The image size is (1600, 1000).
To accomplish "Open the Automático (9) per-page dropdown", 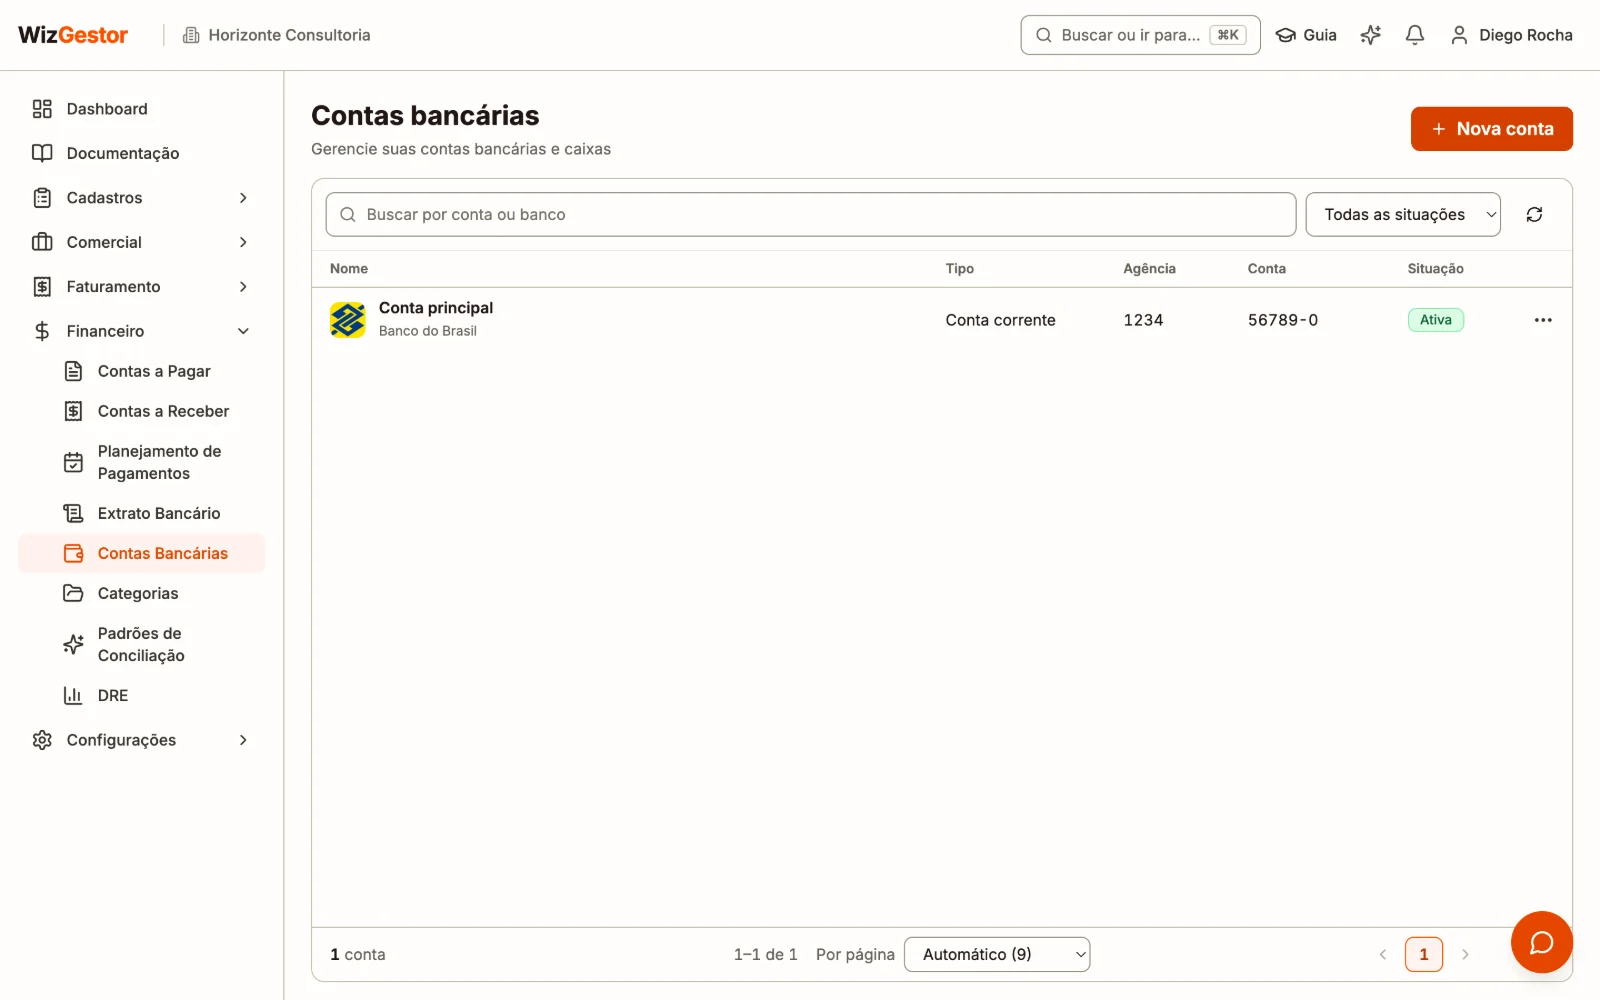I will [x=997, y=954].
